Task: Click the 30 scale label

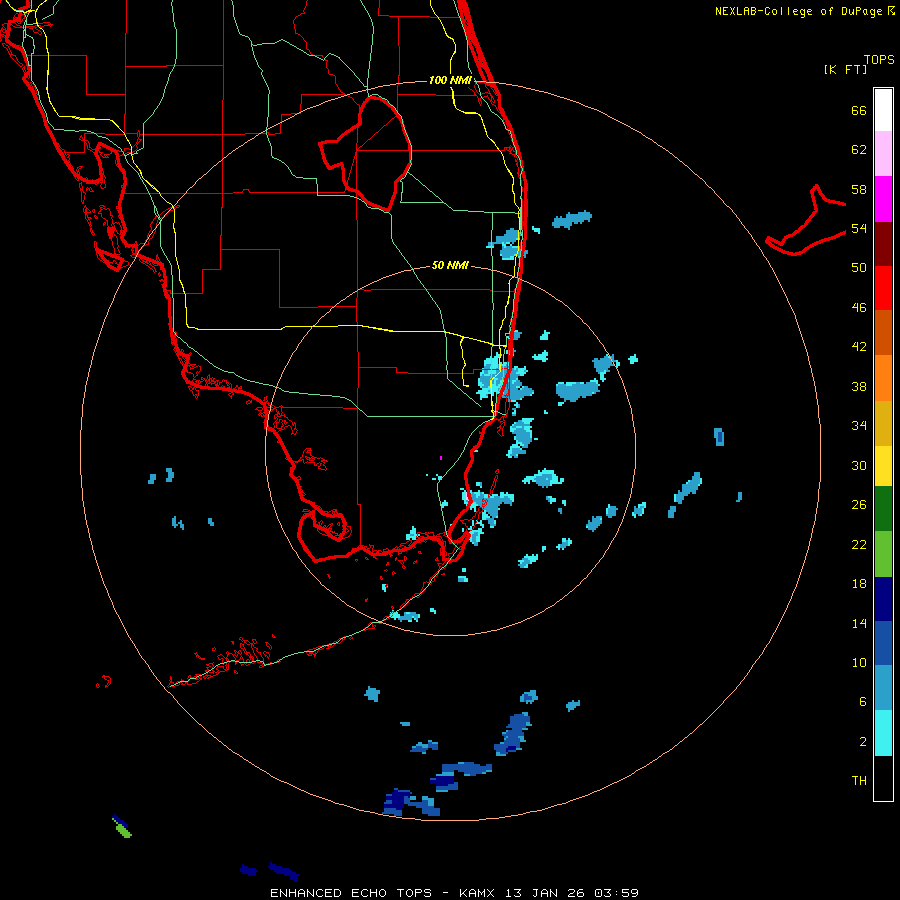Action: point(859,465)
